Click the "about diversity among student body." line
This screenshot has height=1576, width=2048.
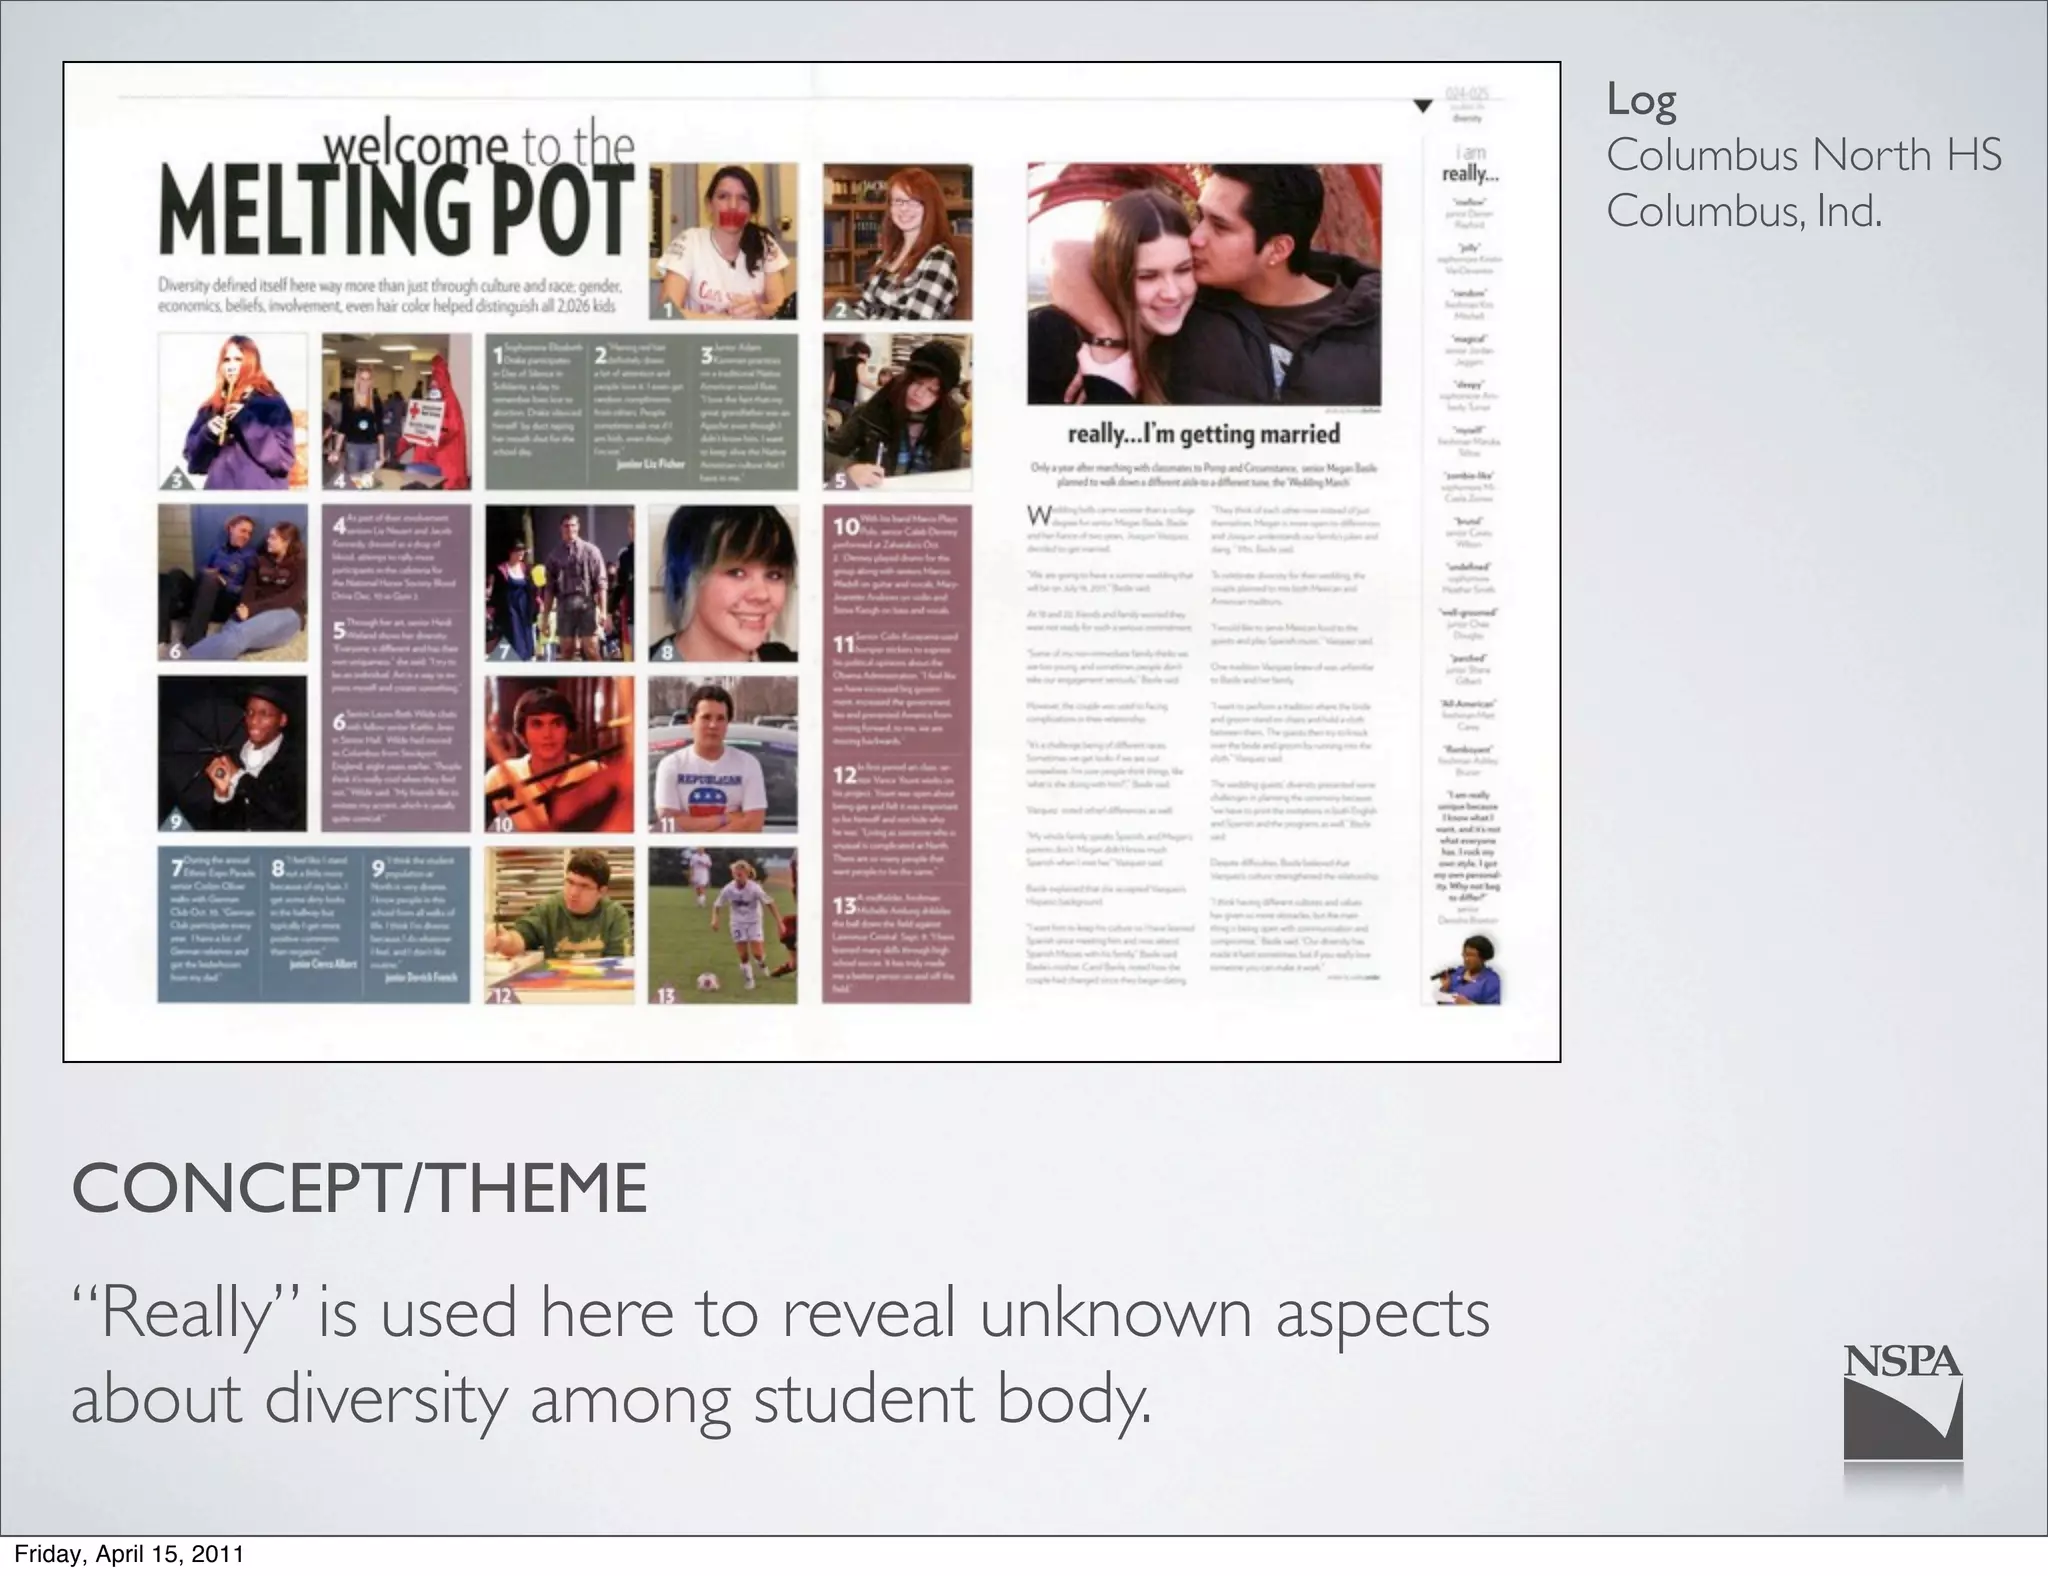(612, 1398)
